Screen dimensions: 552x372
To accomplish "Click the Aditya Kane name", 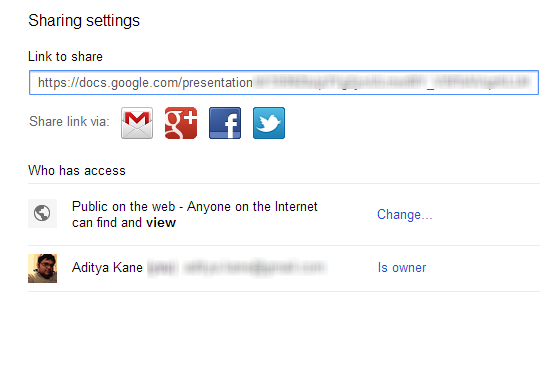I will pos(107,268).
